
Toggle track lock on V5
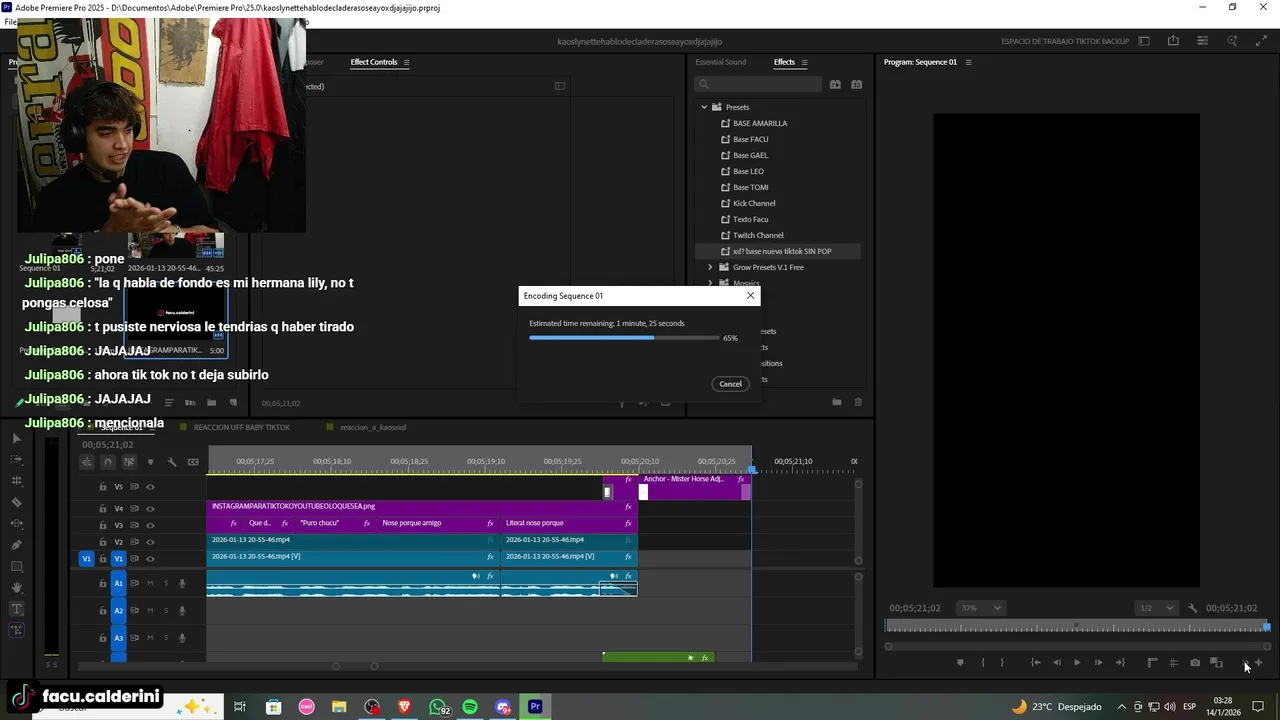[x=102, y=487]
